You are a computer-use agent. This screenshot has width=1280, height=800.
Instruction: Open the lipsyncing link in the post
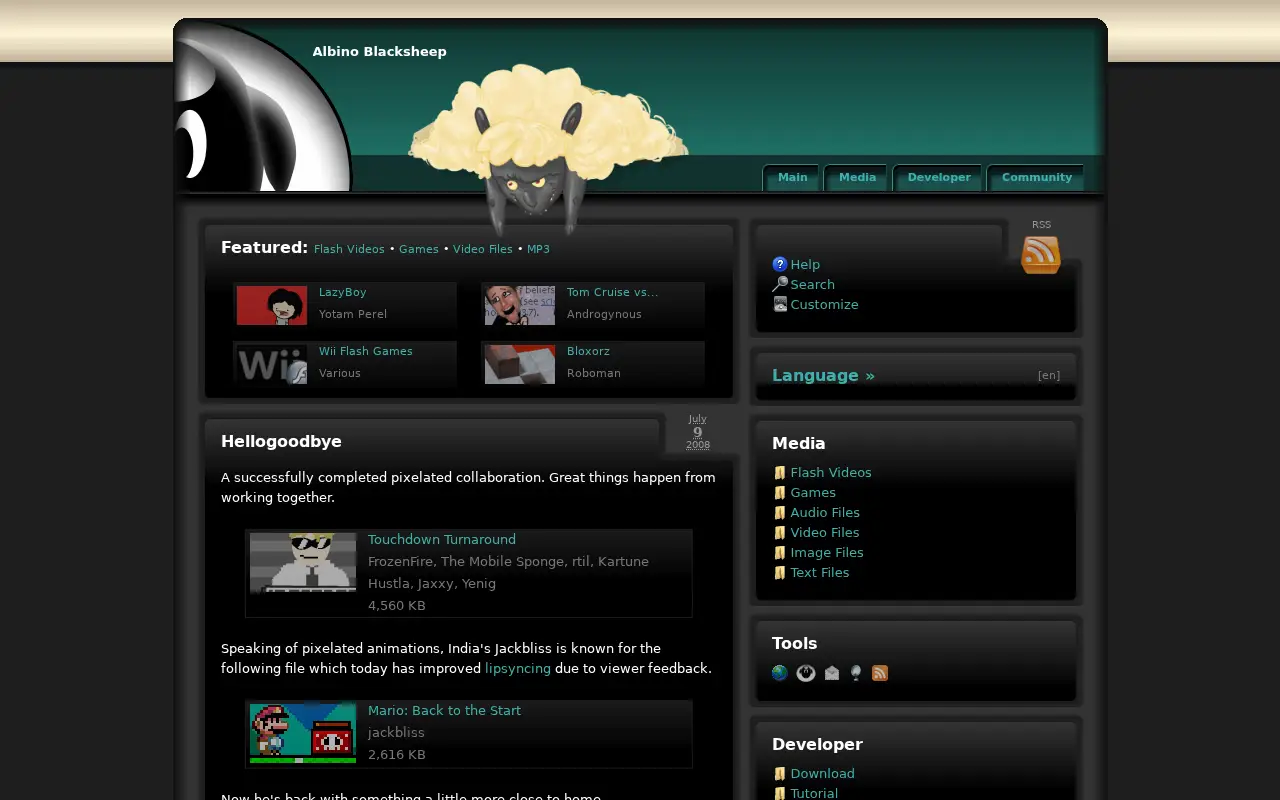(x=518, y=668)
